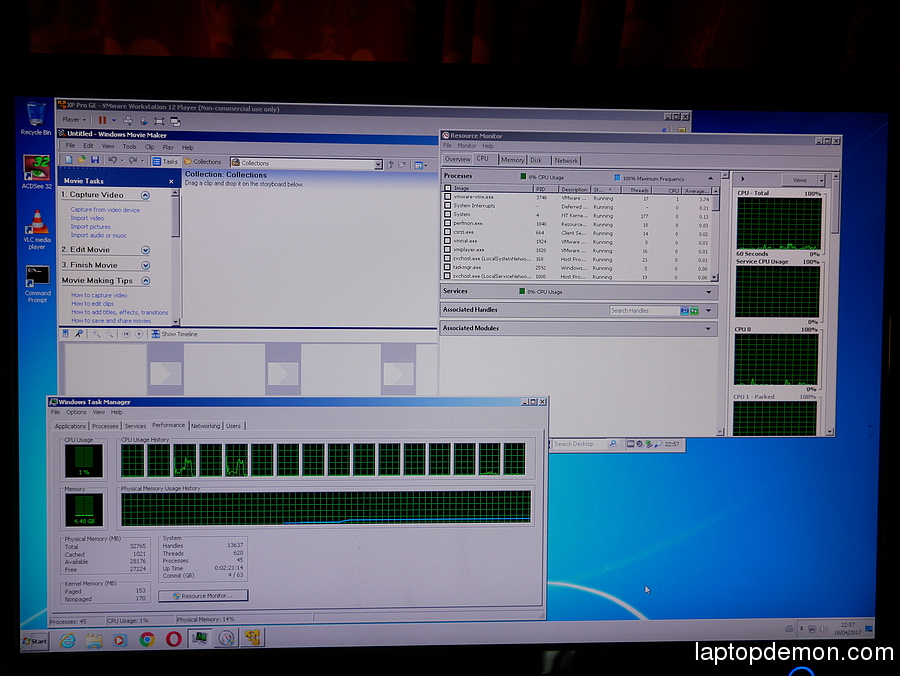Open ACDSee 32 desktop icon
This screenshot has height=676, width=900.
pos(37,168)
